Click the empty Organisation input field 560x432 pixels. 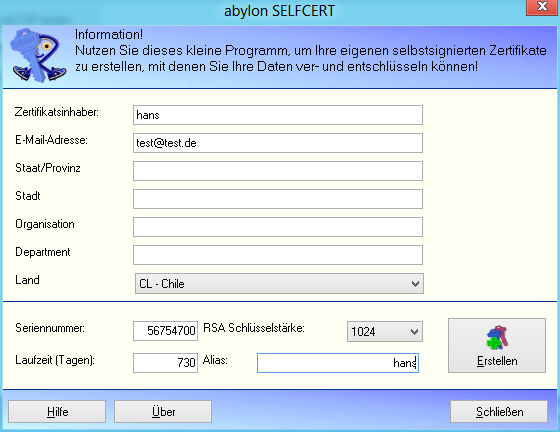[278, 227]
